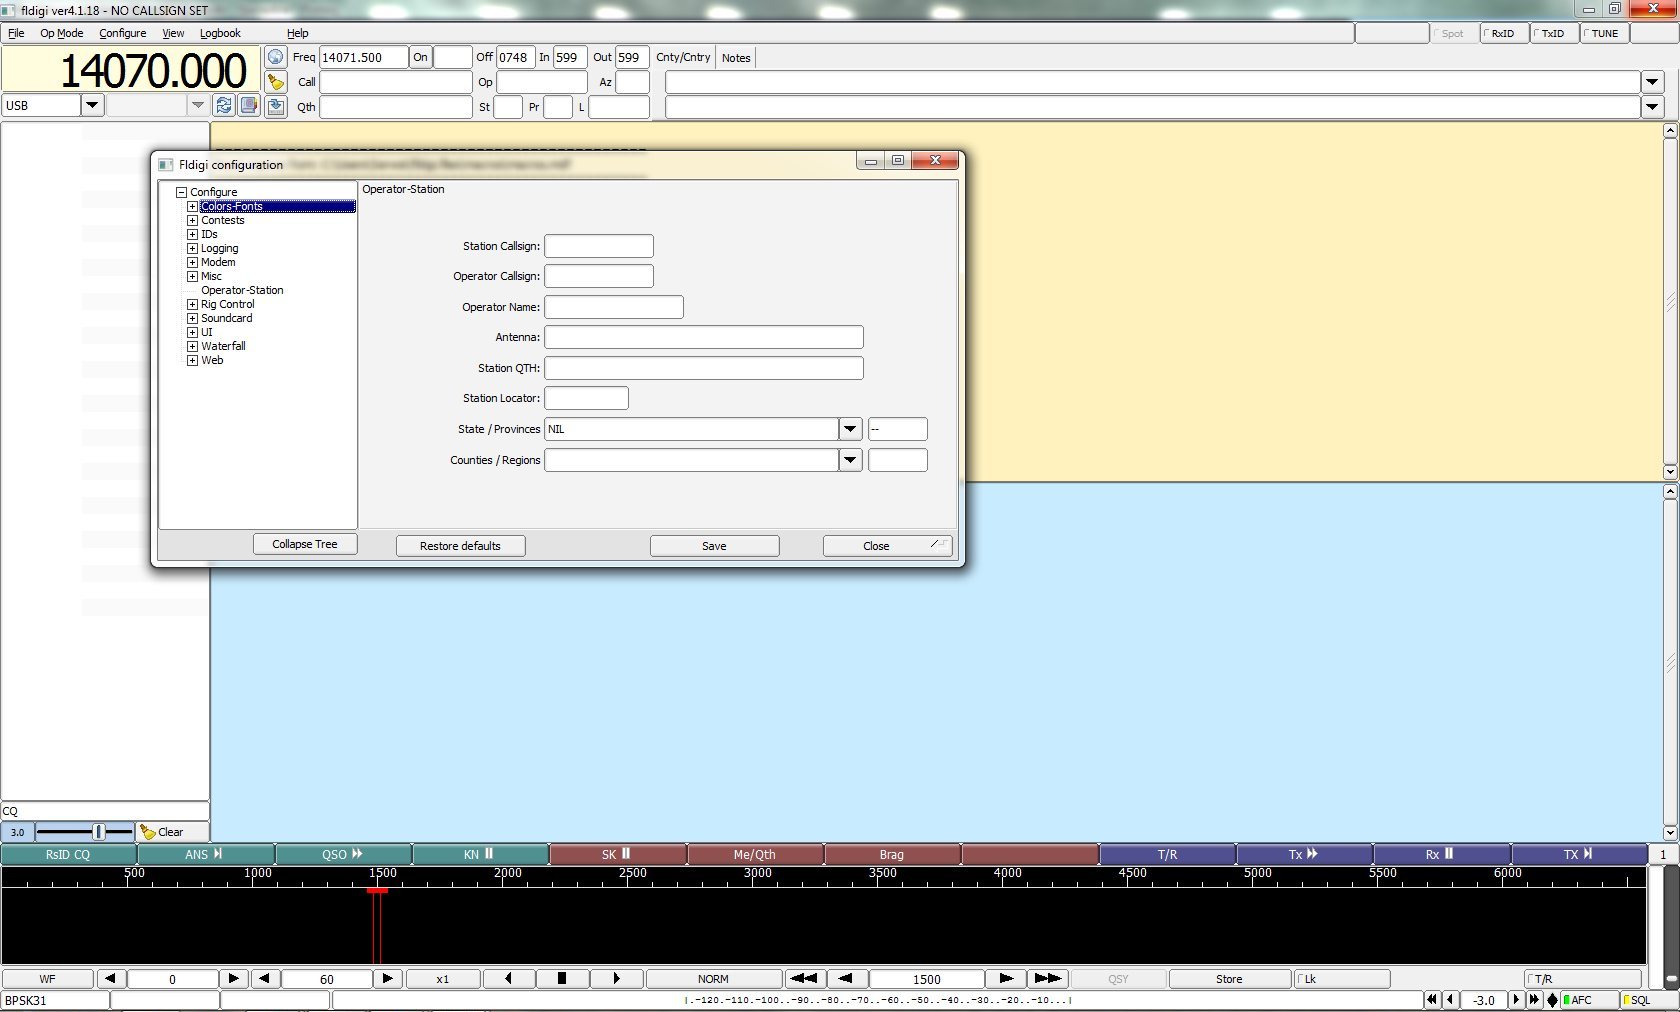
Task: Open the logbook viewer book icon
Action: point(249,105)
